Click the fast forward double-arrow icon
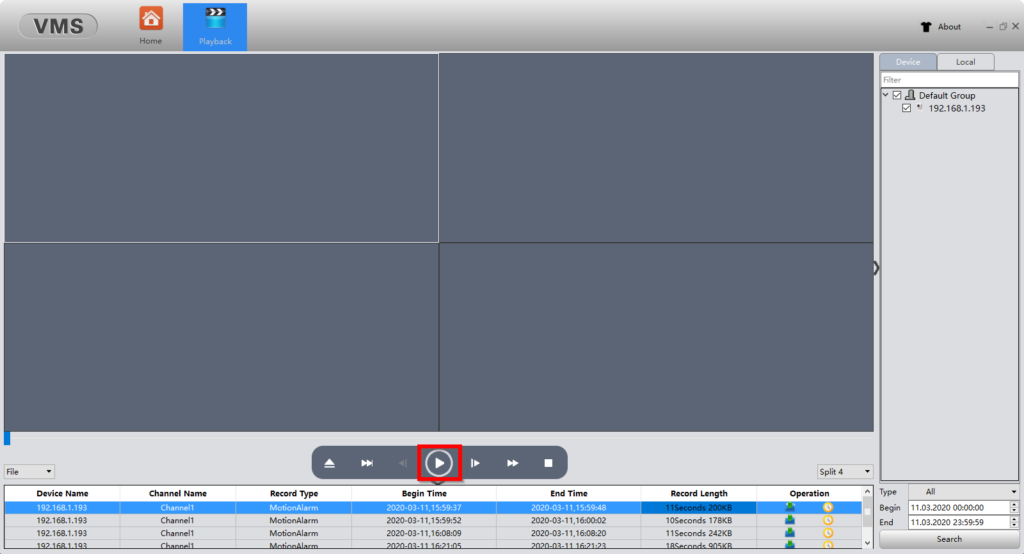 (x=512, y=463)
